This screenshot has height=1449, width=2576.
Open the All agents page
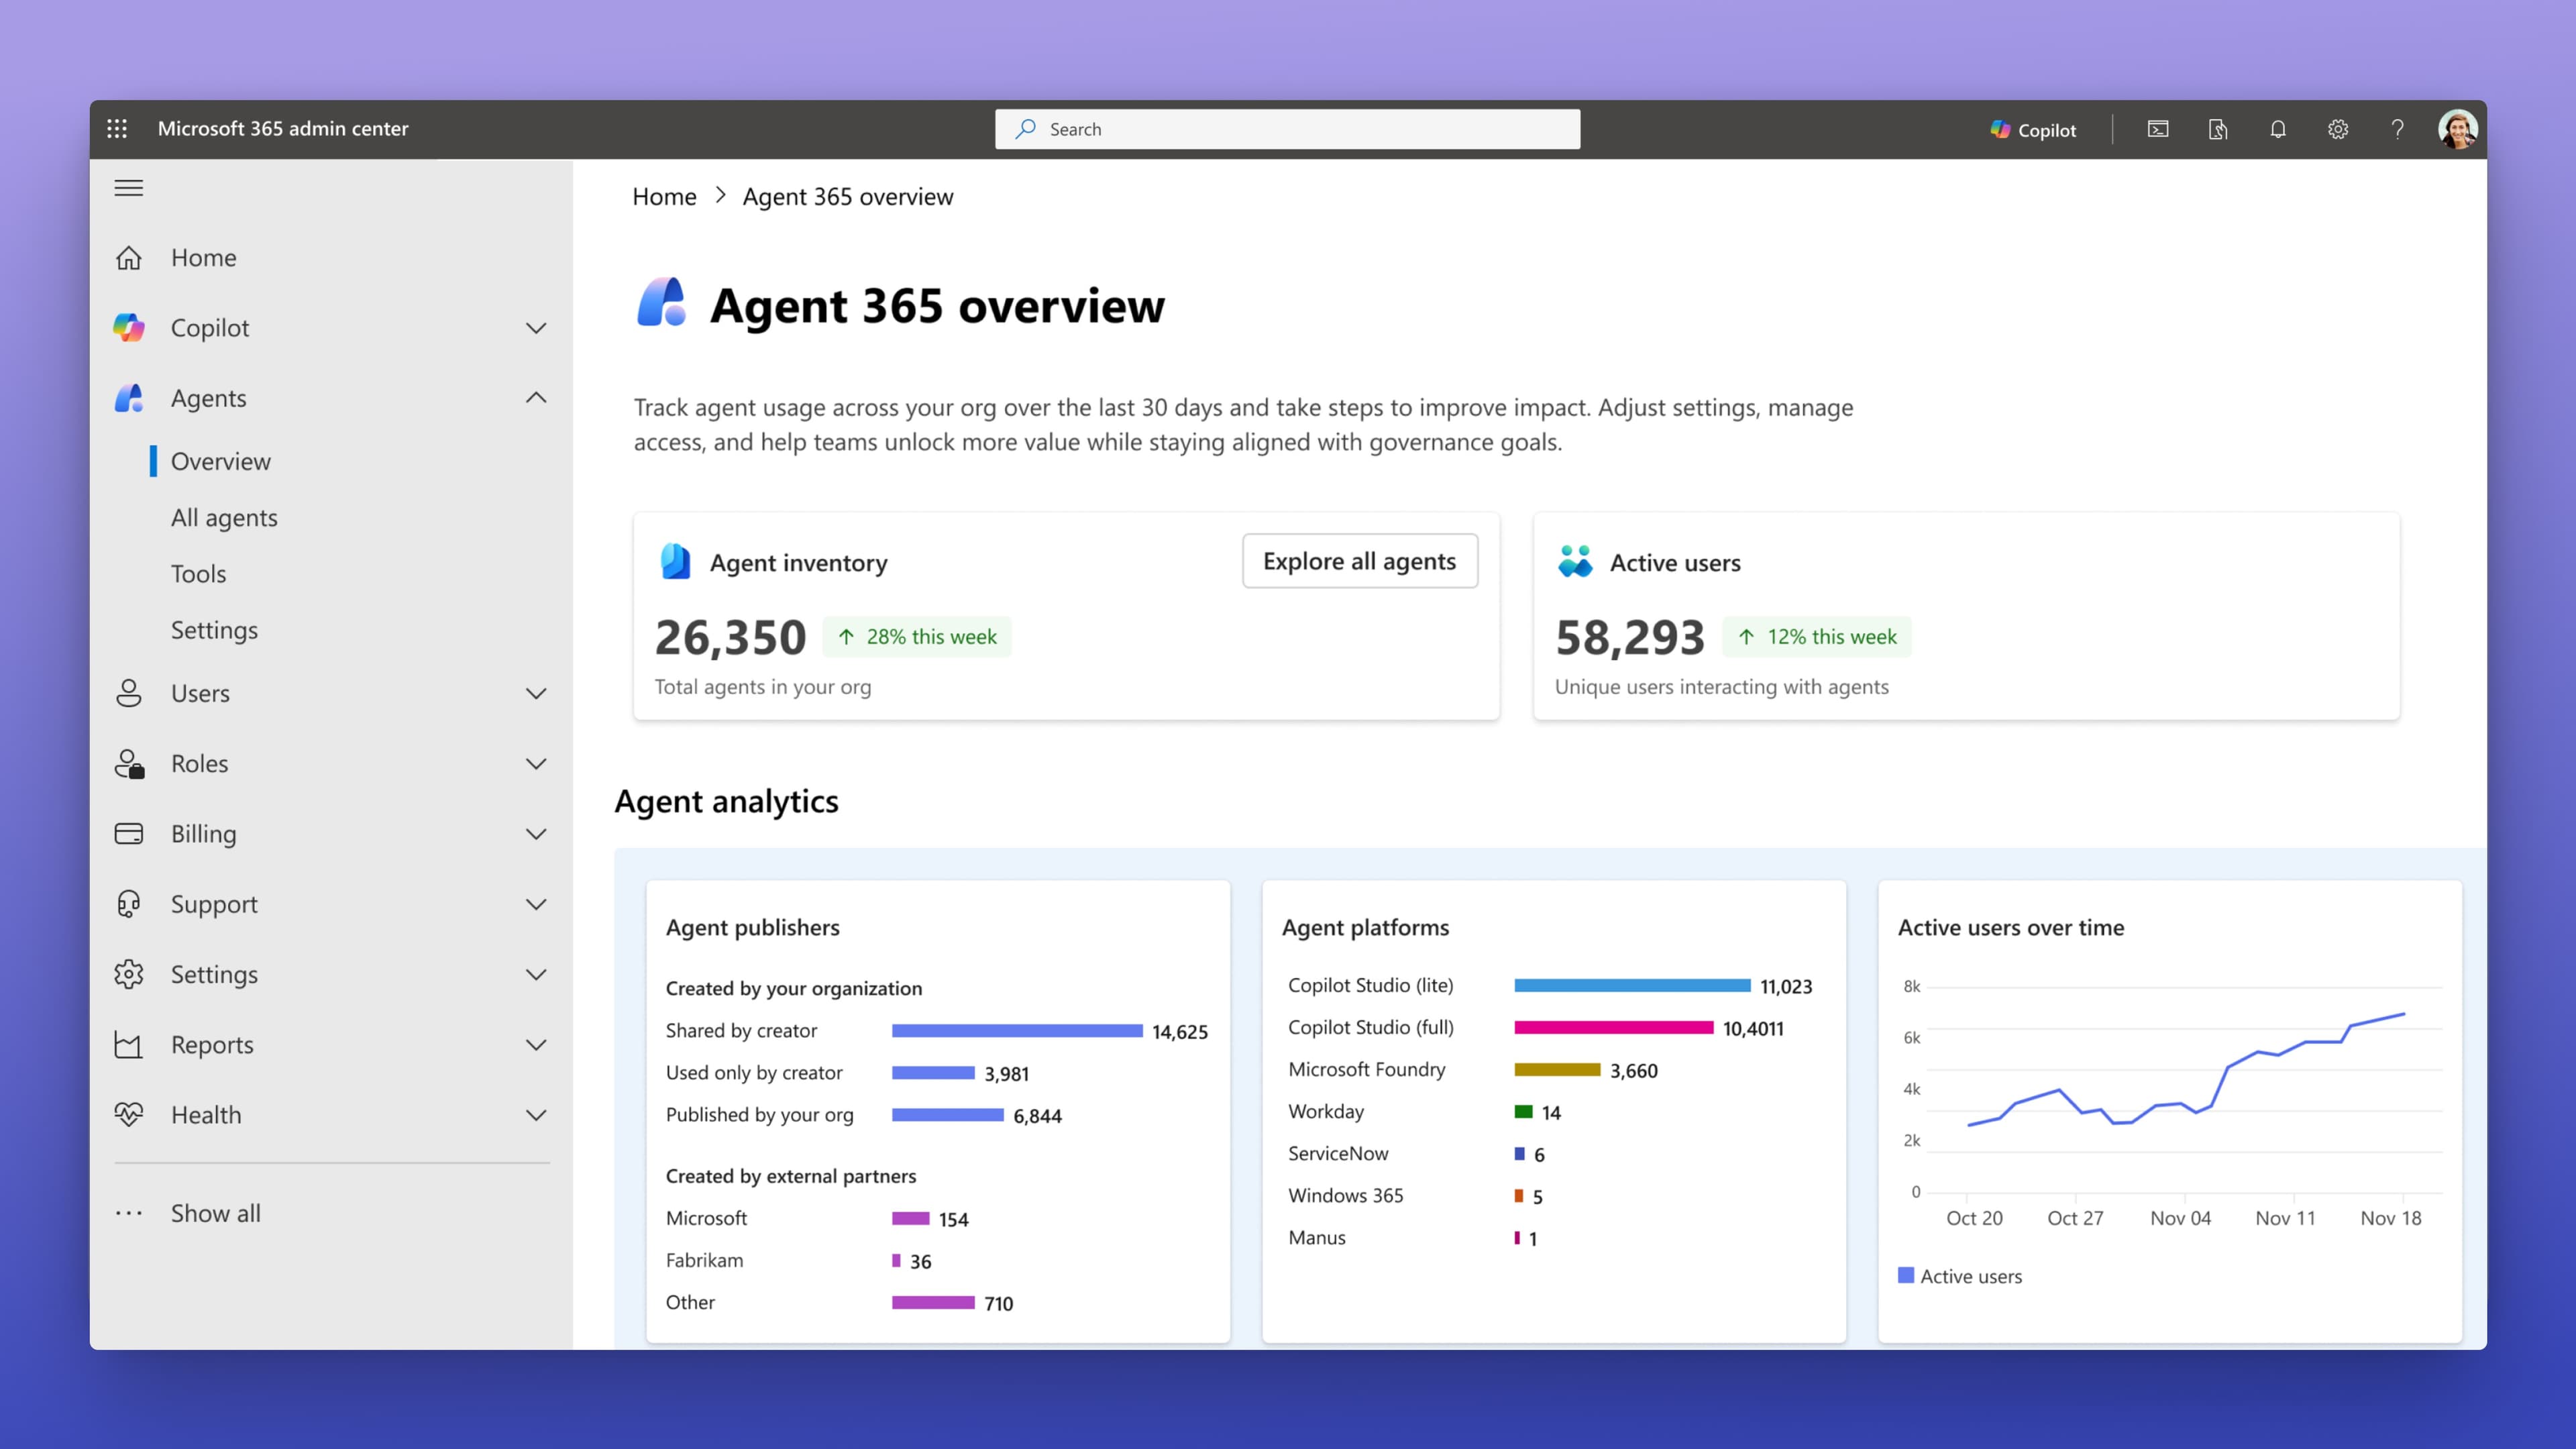tap(224, 517)
